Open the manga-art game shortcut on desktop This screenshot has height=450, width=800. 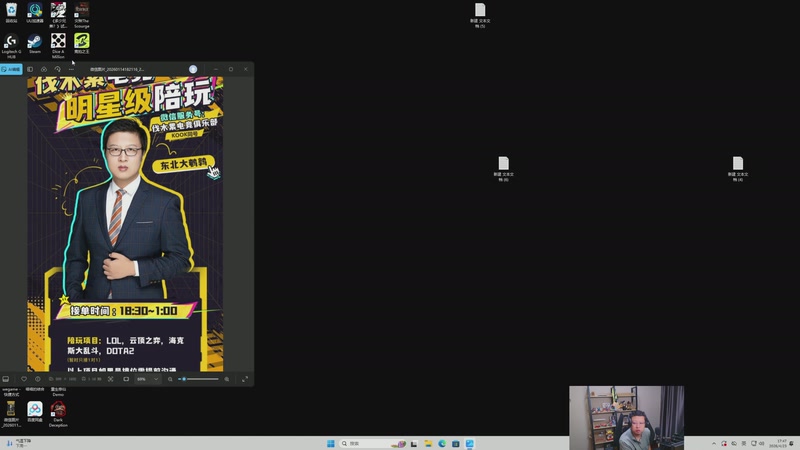pyautogui.click(x=58, y=15)
